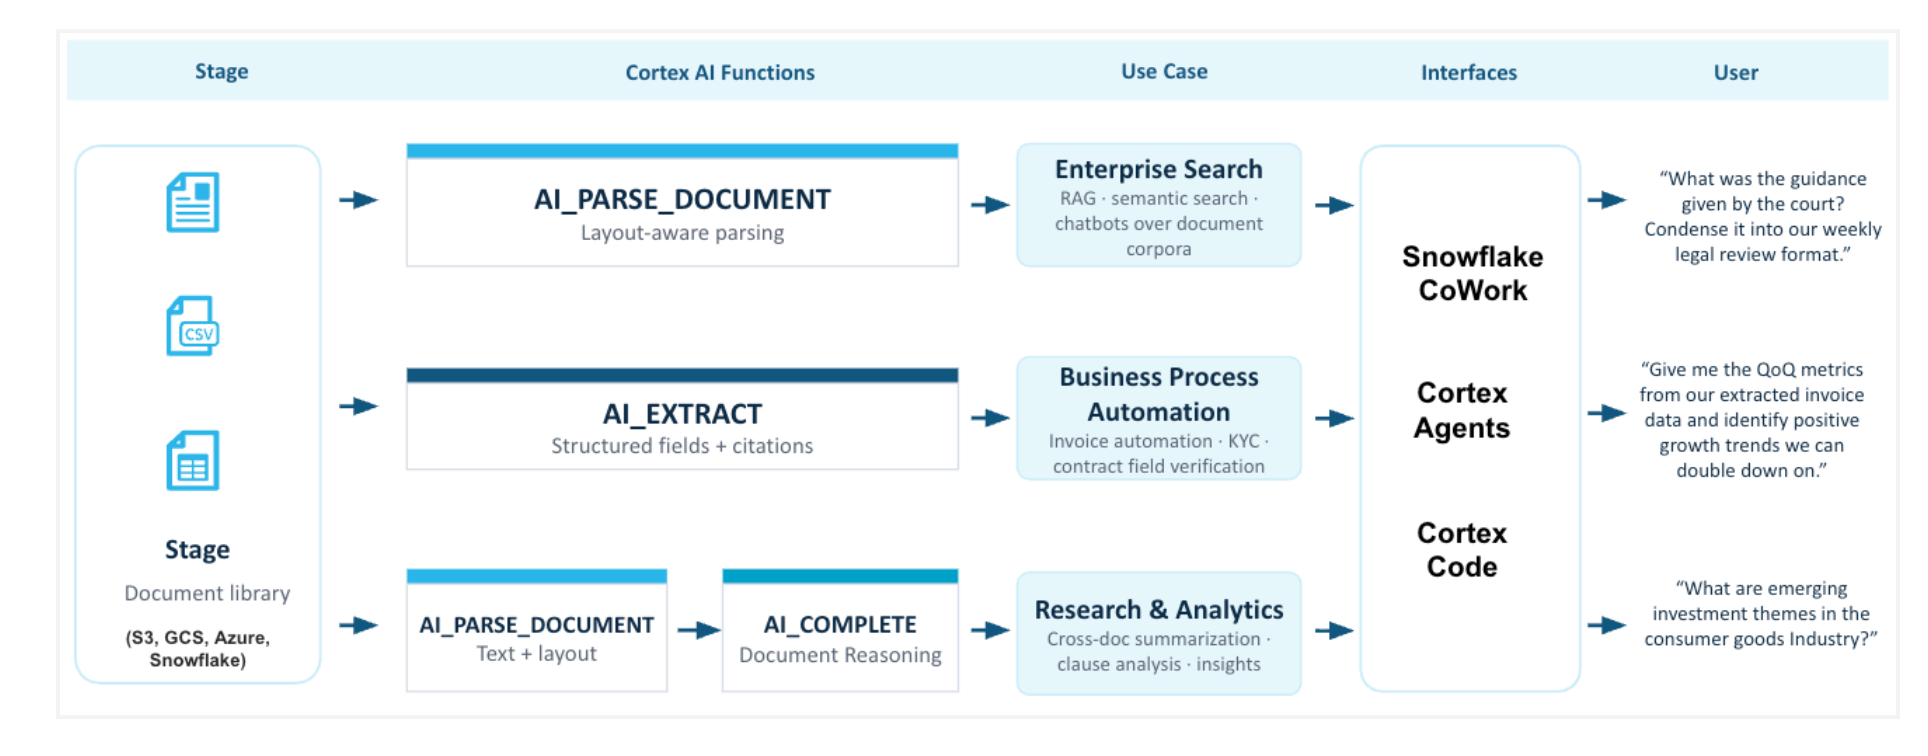The height and width of the screenshot is (756, 1928).
Task: Open the Research & Analytics card
Action: (1159, 633)
